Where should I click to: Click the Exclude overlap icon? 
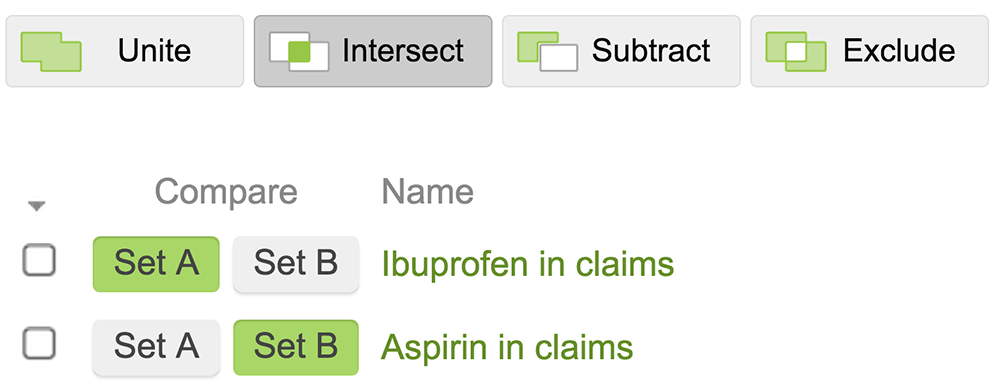pos(796,51)
